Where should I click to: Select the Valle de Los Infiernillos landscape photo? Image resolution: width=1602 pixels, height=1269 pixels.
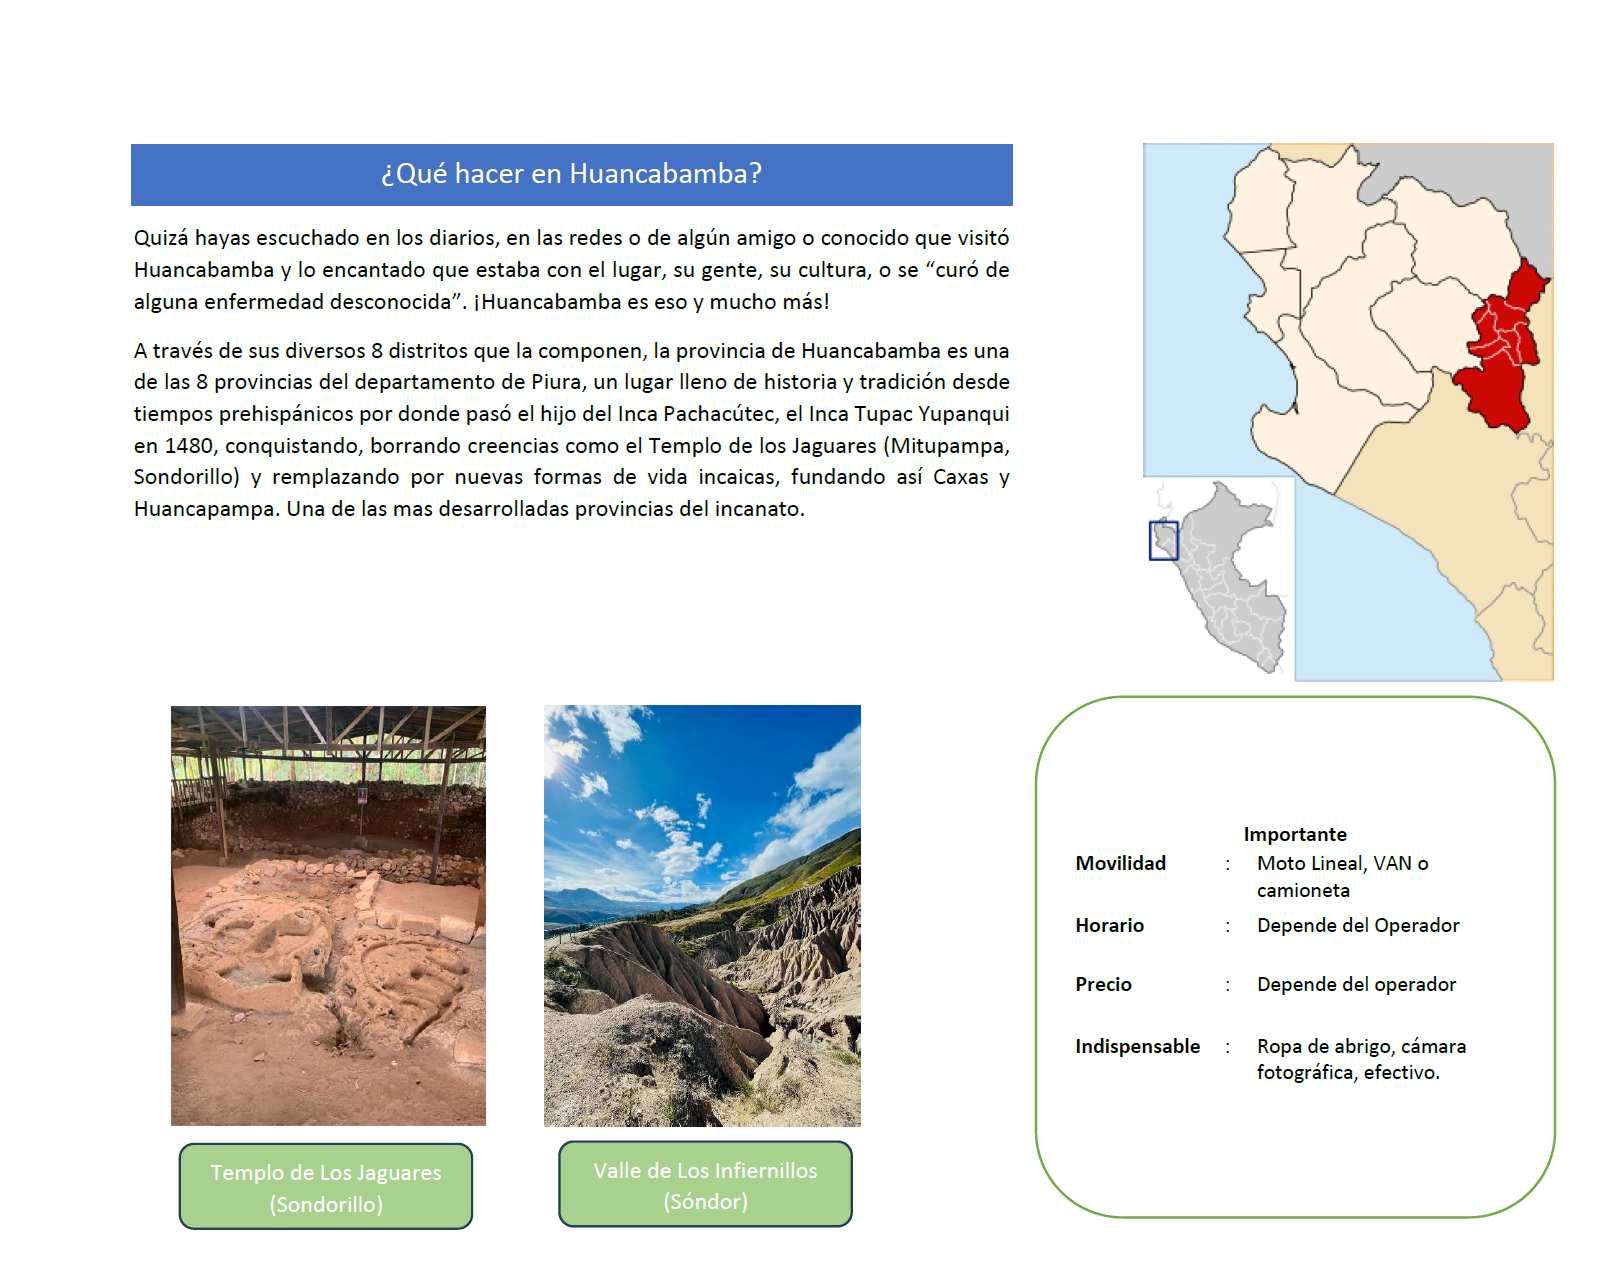click(x=702, y=915)
